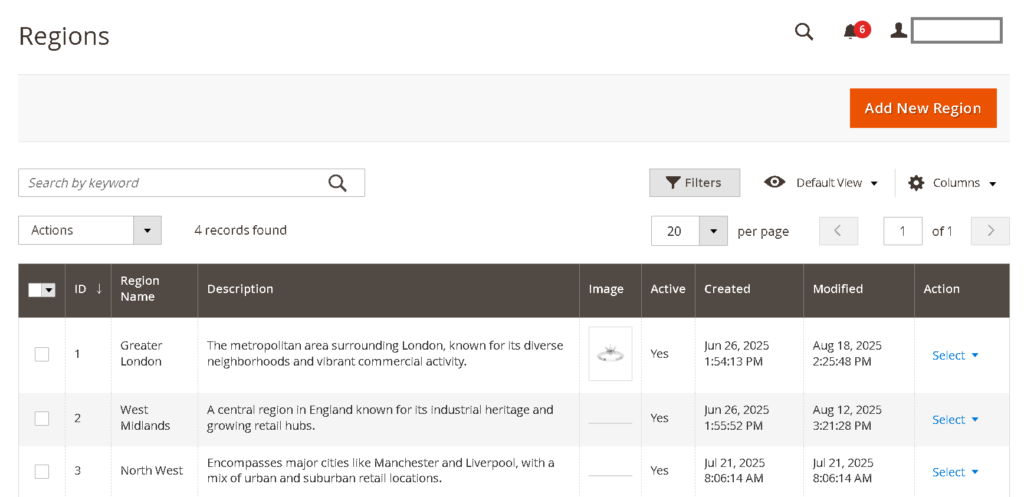Click the Search by keyword input field

coord(170,183)
